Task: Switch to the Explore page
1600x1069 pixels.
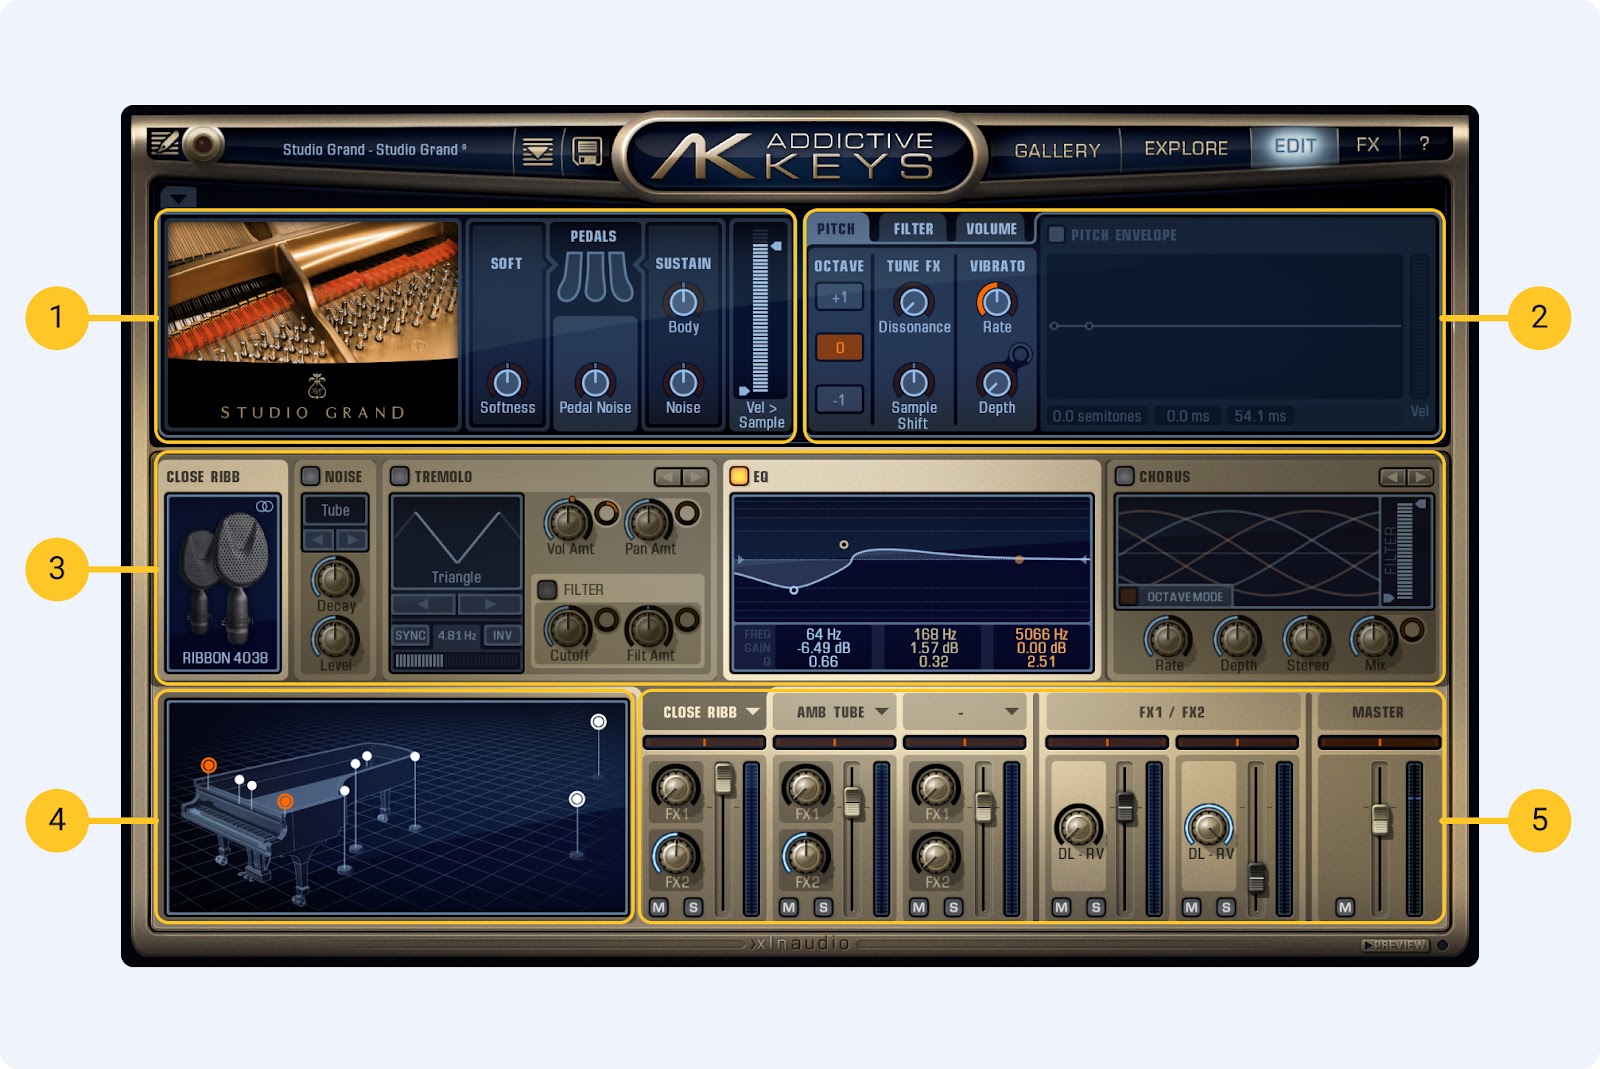Action: pyautogui.click(x=1186, y=148)
